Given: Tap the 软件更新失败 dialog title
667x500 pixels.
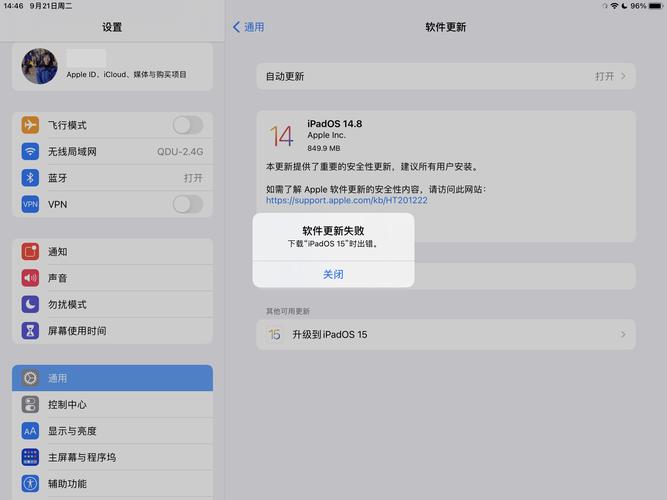Looking at the screenshot, I should tap(333, 231).
